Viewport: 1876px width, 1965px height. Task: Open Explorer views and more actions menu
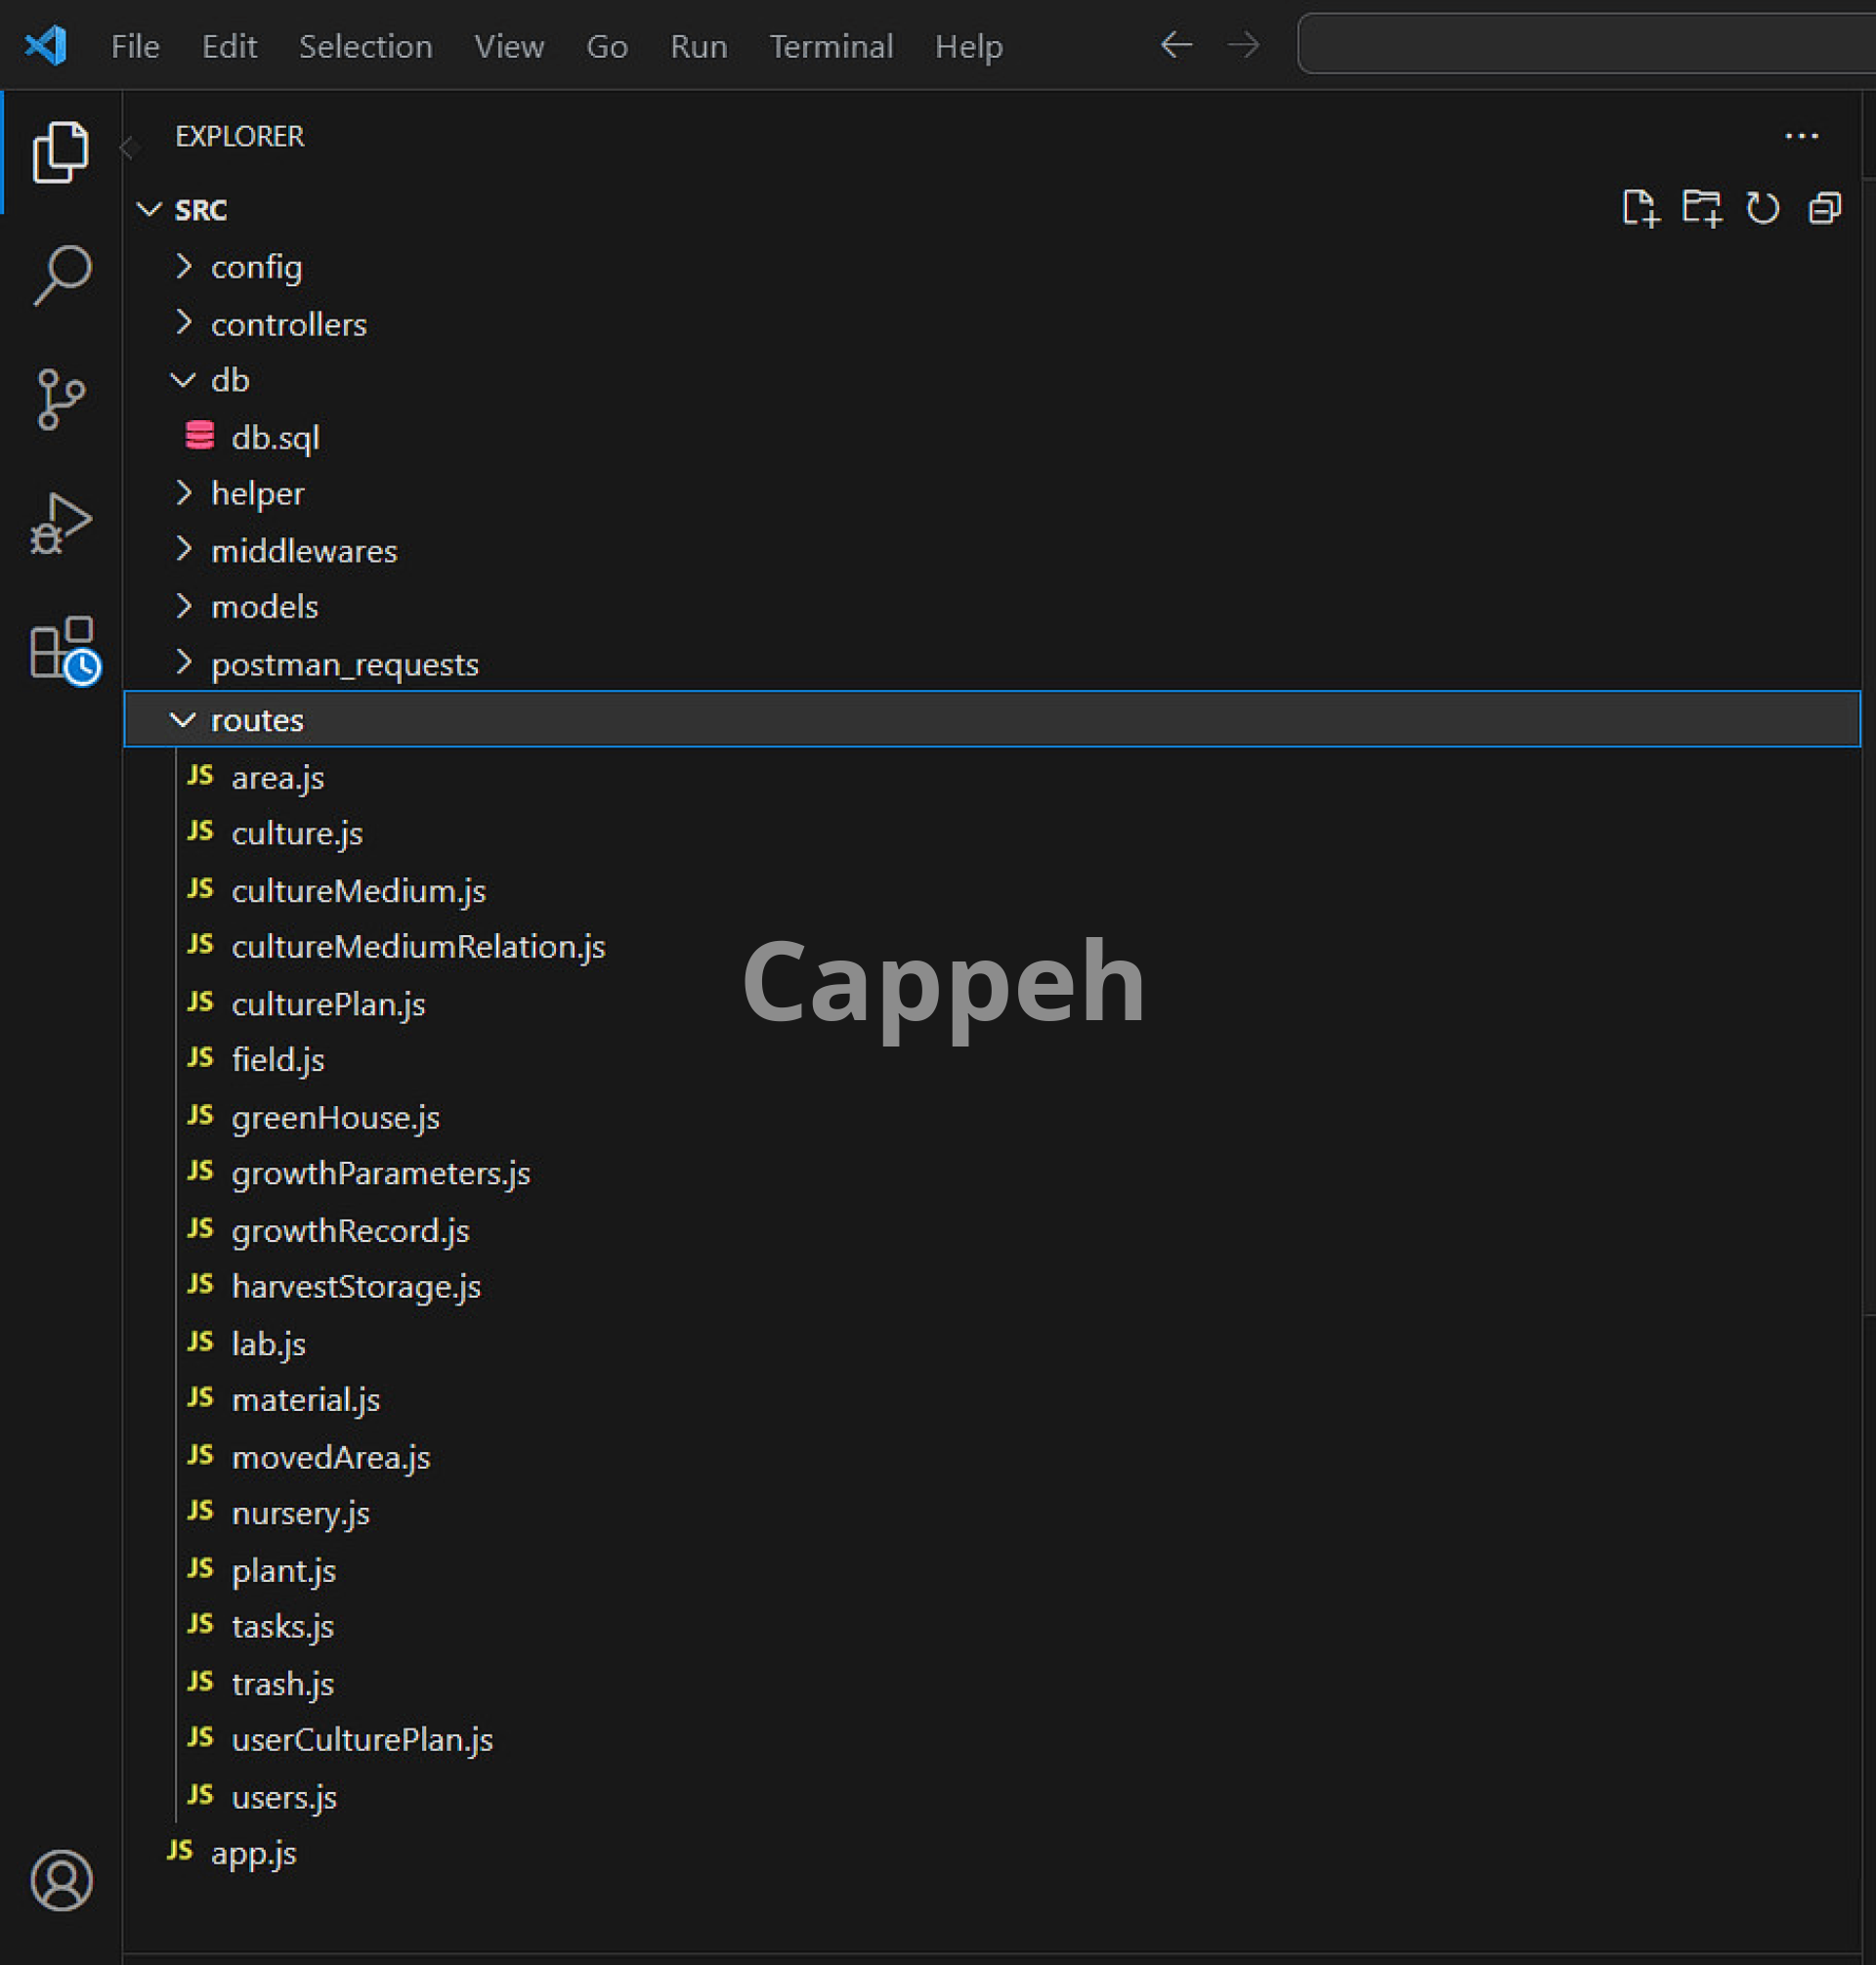[1801, 136]
